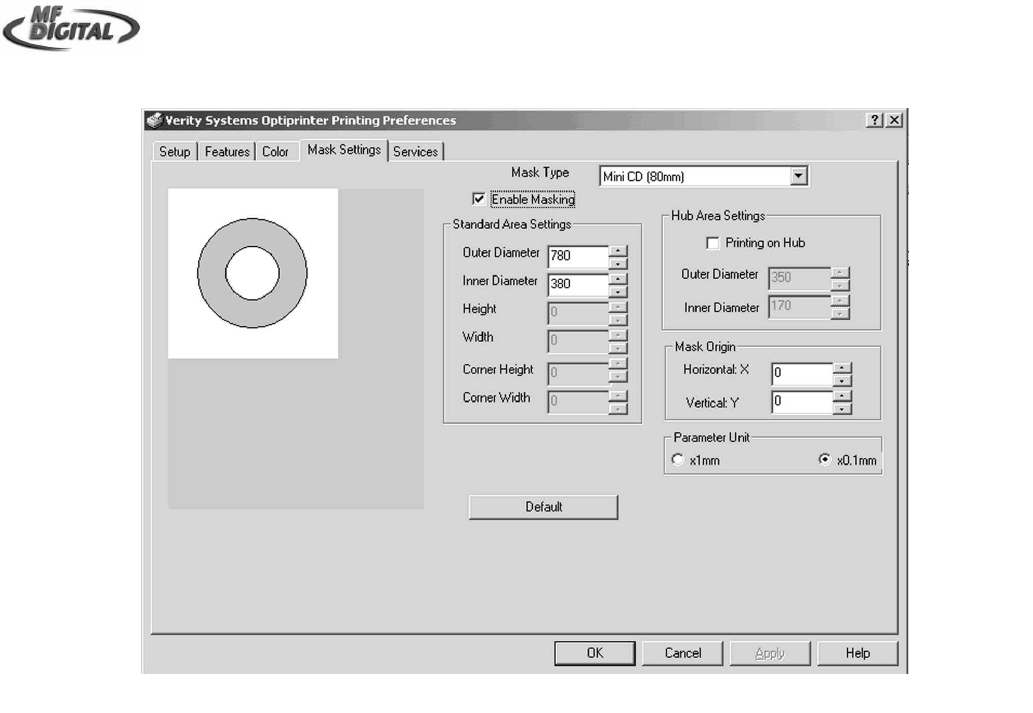Click the Outer Diameter input field

pos(578,256)
